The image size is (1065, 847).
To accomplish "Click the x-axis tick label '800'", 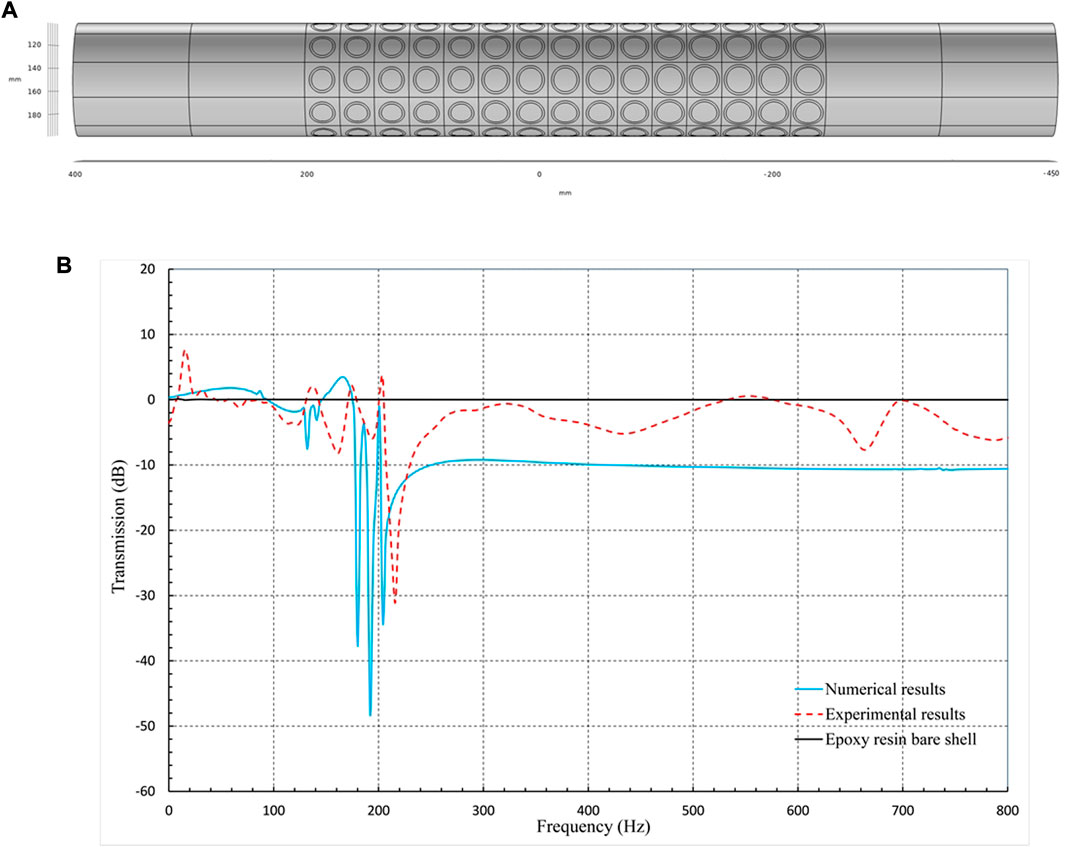I will [1007, 810].
